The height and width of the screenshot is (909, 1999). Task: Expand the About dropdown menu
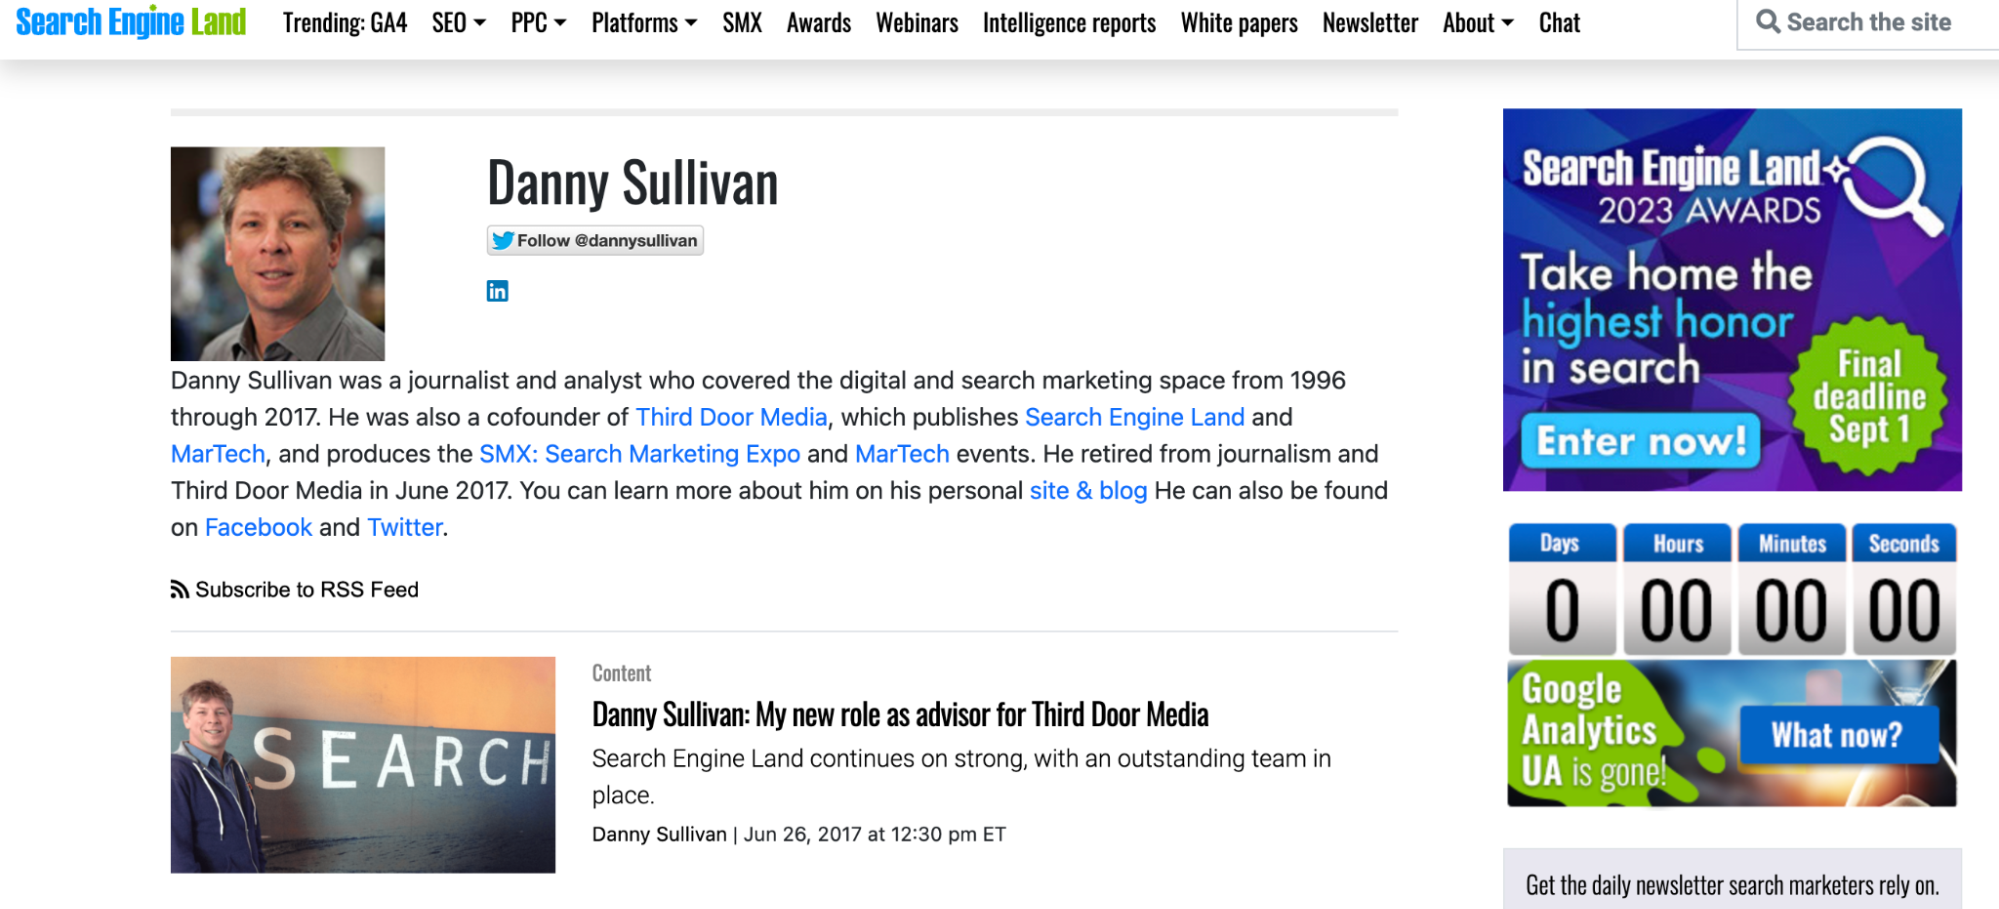tap(1478, 23)
